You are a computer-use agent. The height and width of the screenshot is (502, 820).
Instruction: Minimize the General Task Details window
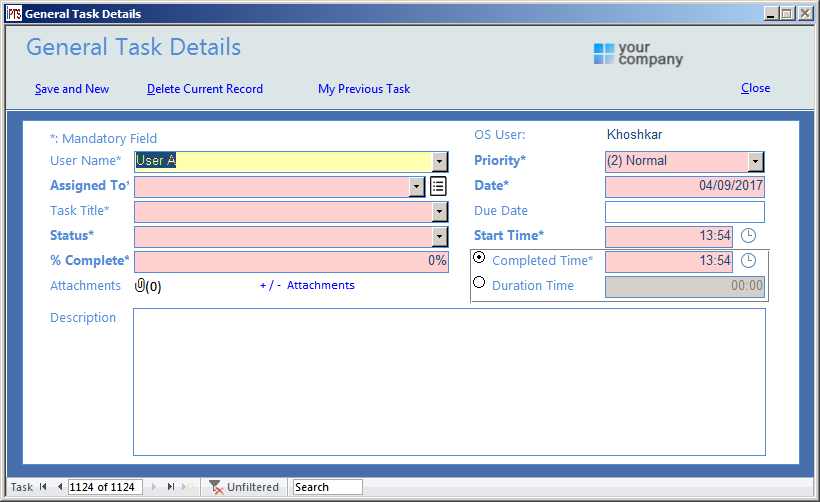click(x=771, y=14)
